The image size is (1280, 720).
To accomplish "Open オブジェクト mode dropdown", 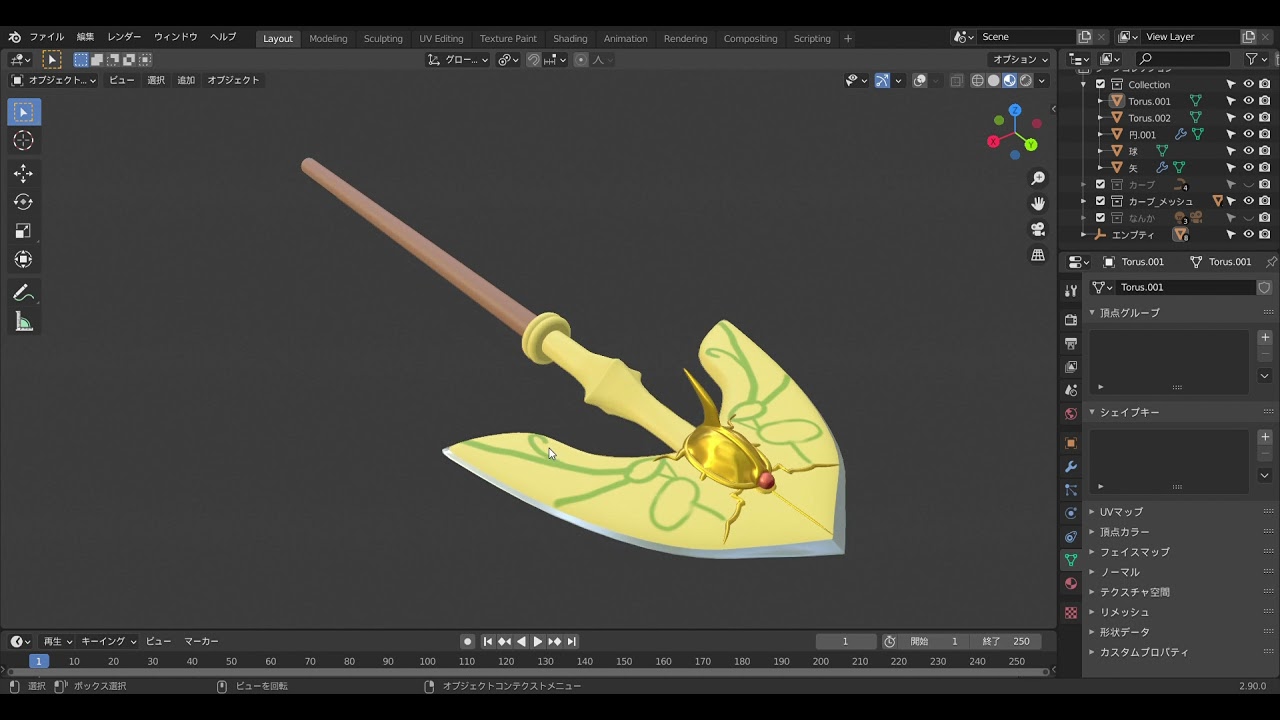I will (54, 80).
